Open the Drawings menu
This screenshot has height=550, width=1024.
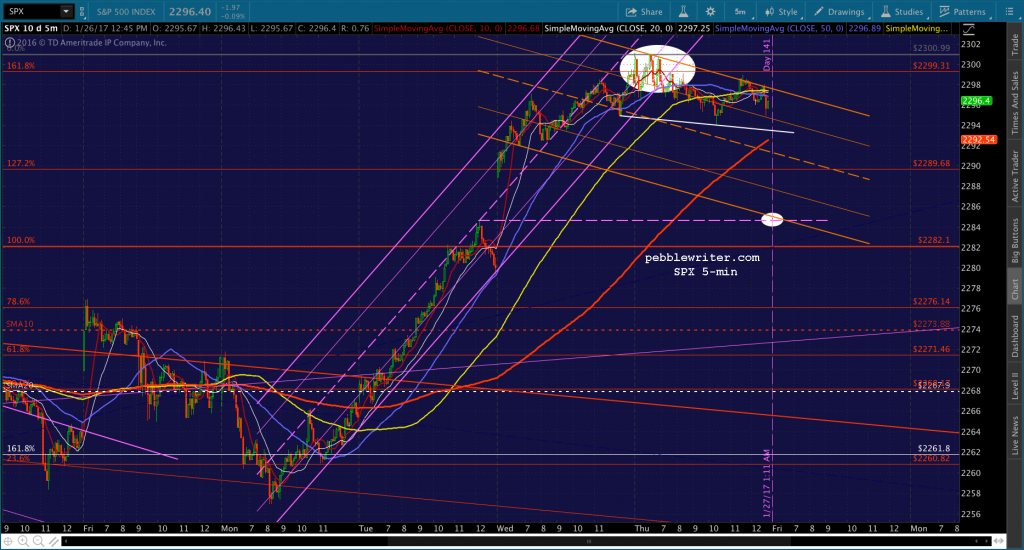840,11
